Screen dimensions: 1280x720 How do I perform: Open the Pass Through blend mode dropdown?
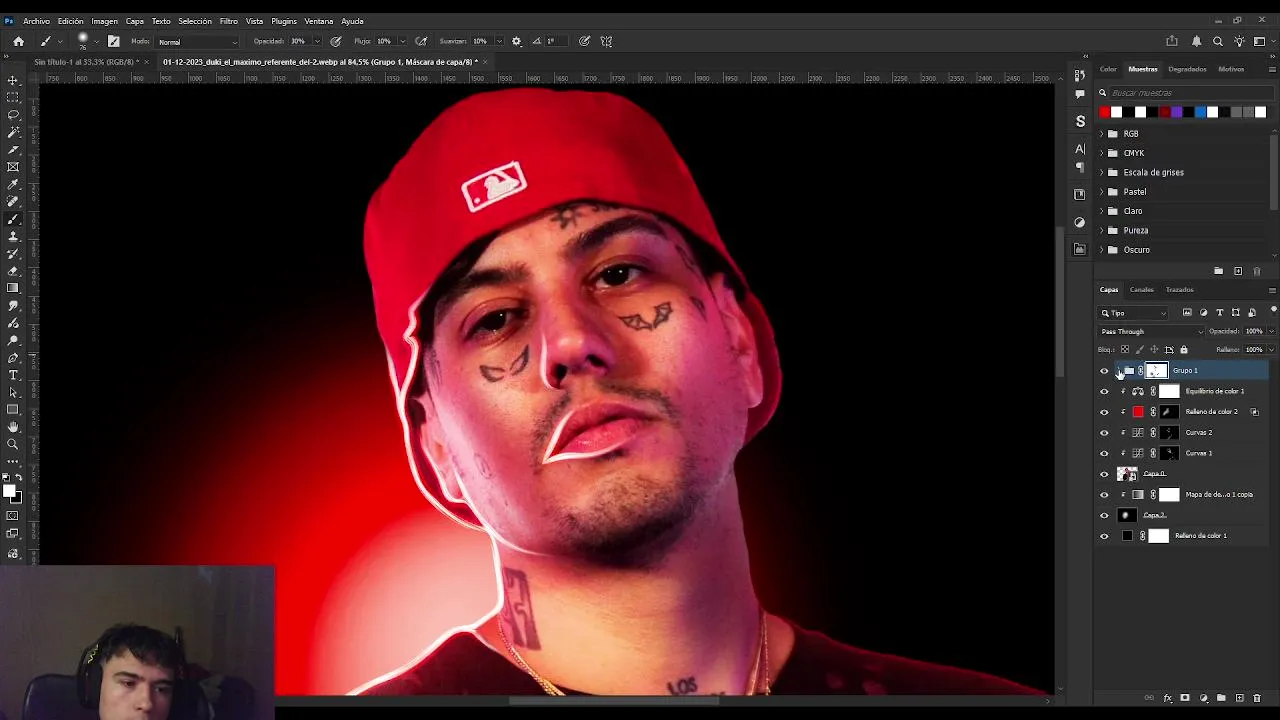(x=1152, y=331)
